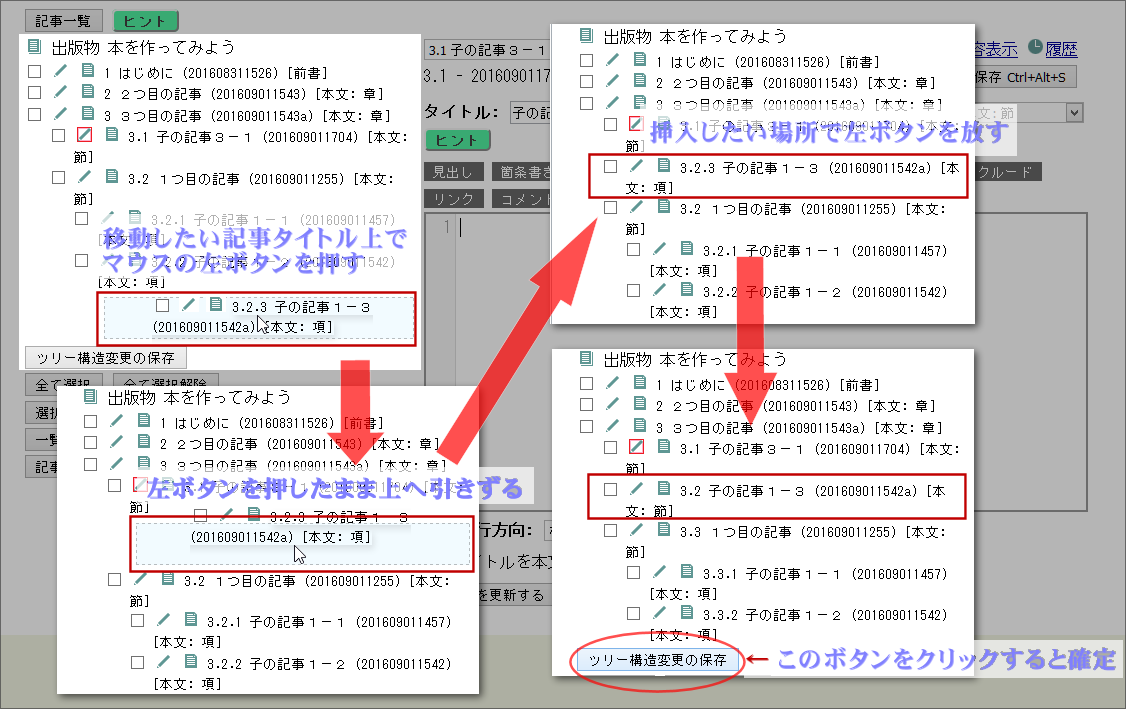The image size is (1126, 709).
Task: Click document icon for 3.2.2 in upper-right tree panel
Action: tap(687, 289)
